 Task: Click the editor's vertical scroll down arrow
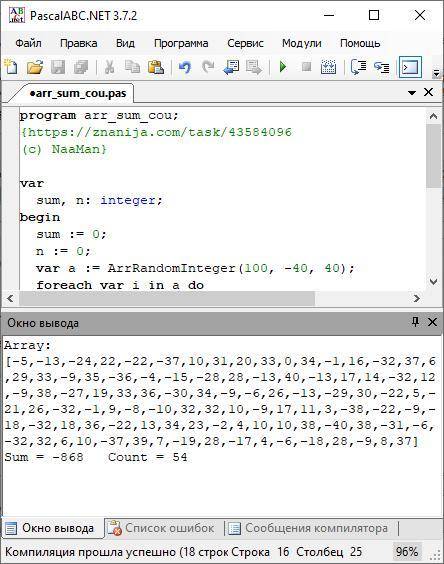[x=433, y=282]
